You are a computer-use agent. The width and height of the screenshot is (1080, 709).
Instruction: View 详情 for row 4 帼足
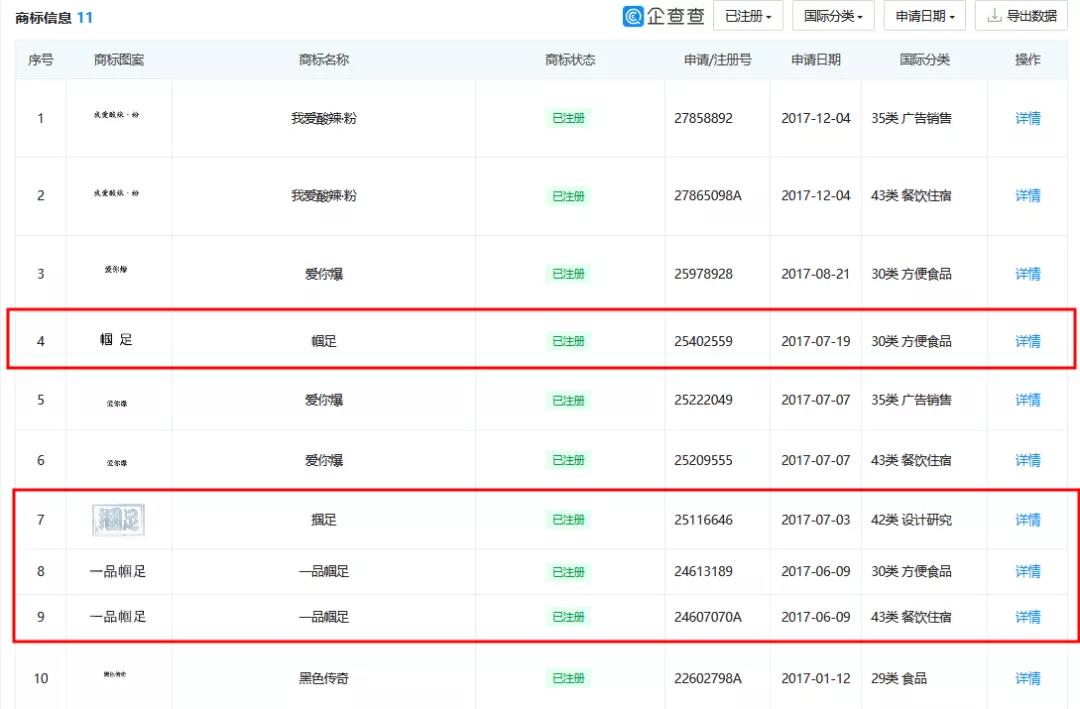click(x=1028, y=341)
